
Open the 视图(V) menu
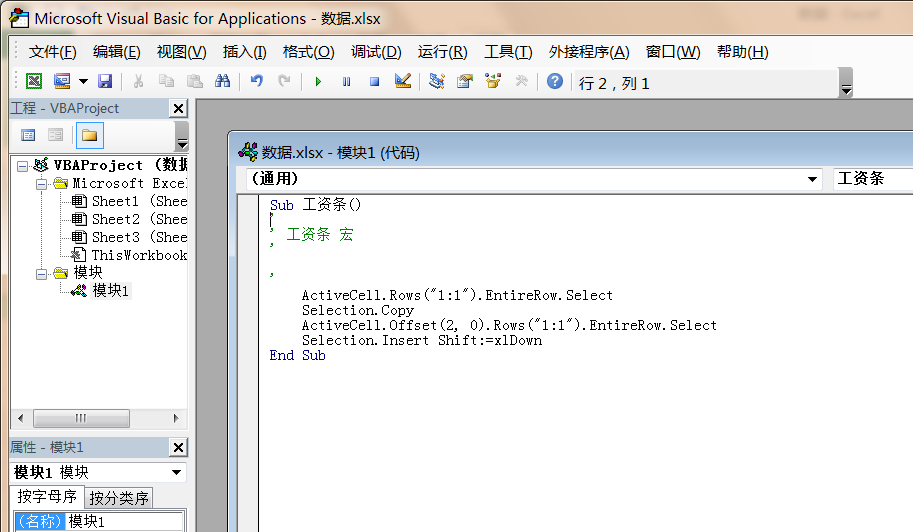pyautogui.click(x=181, y=52)
